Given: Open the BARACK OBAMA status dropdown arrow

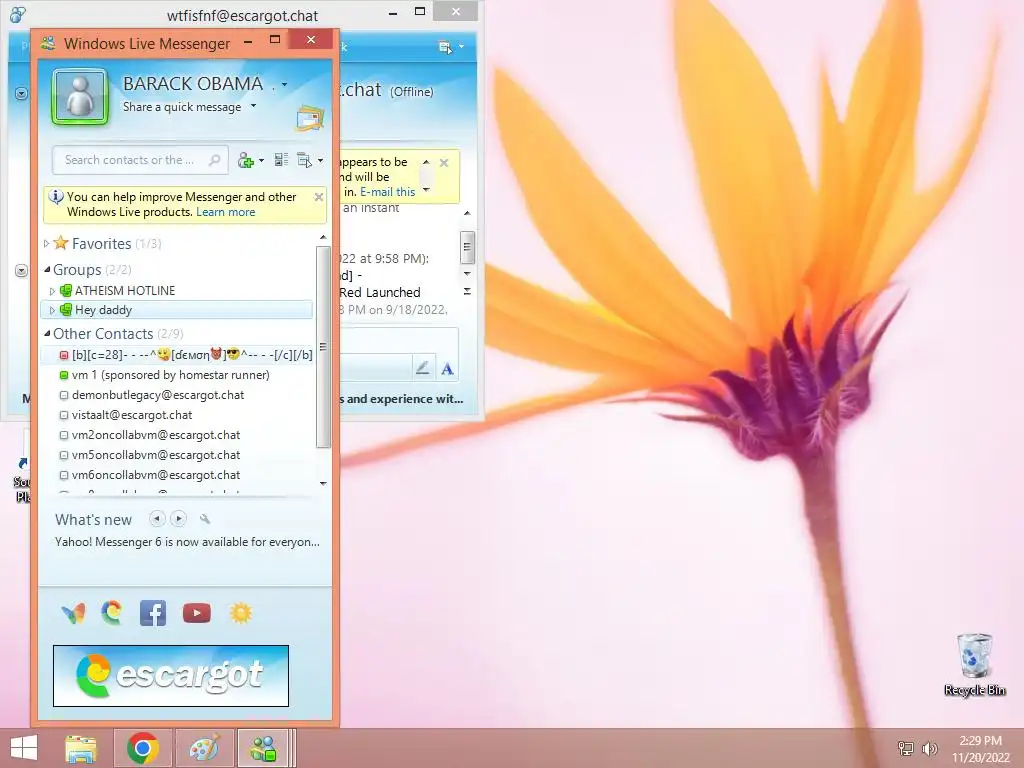Looking at the screenshot, I should point(284,84).
